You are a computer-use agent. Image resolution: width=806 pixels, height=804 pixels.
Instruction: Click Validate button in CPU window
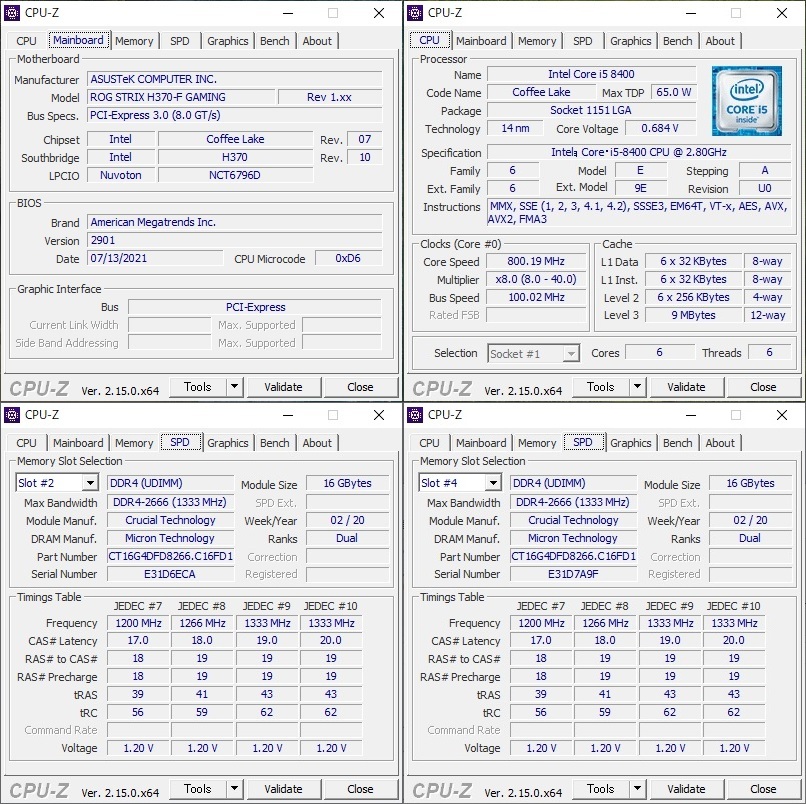pos(687,387)
